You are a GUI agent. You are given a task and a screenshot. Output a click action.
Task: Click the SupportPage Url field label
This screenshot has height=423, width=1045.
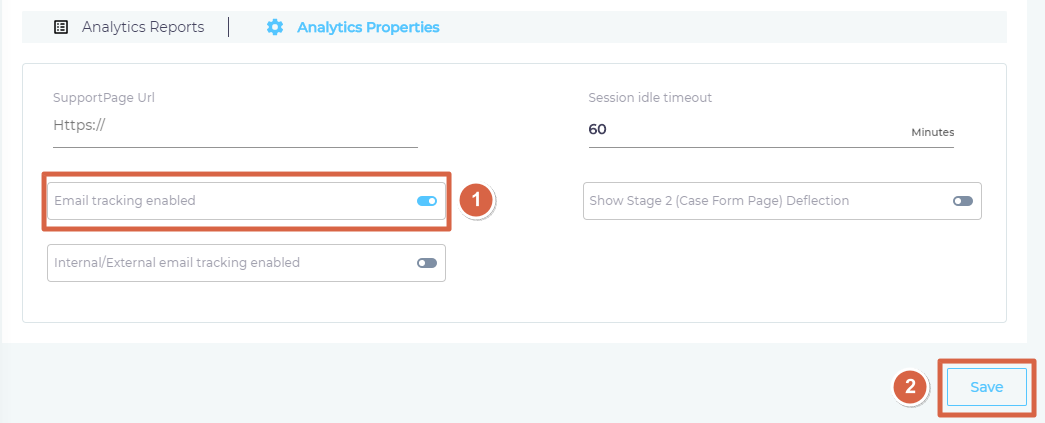[104, 98]
